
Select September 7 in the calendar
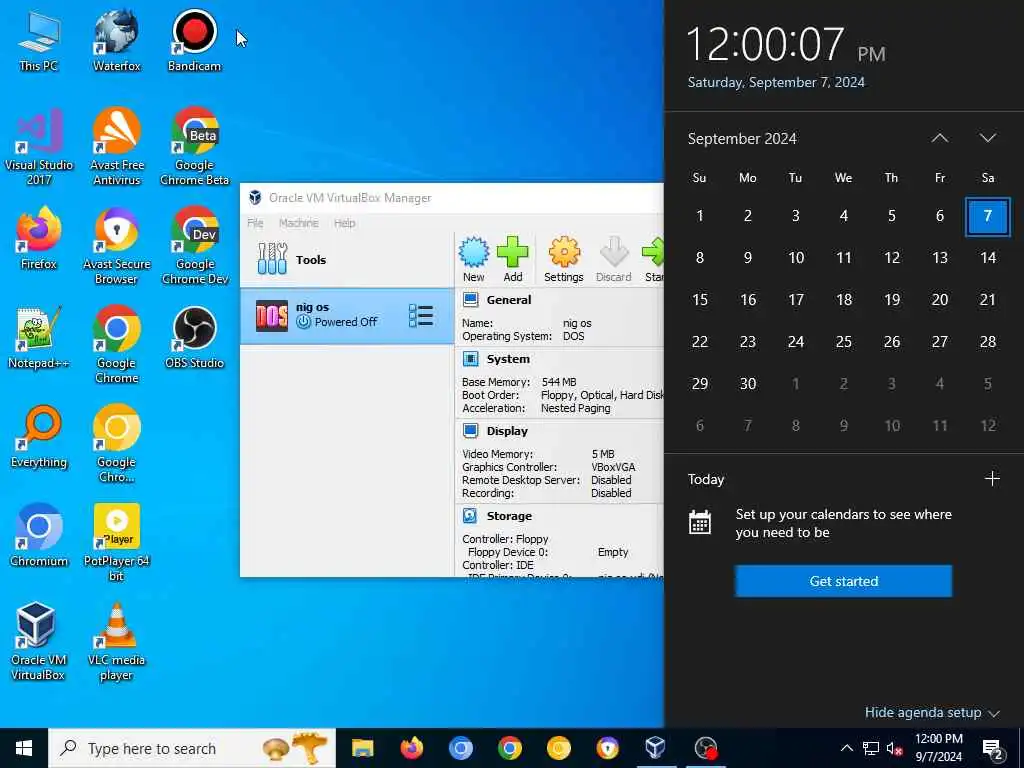(x=987, y=216)
